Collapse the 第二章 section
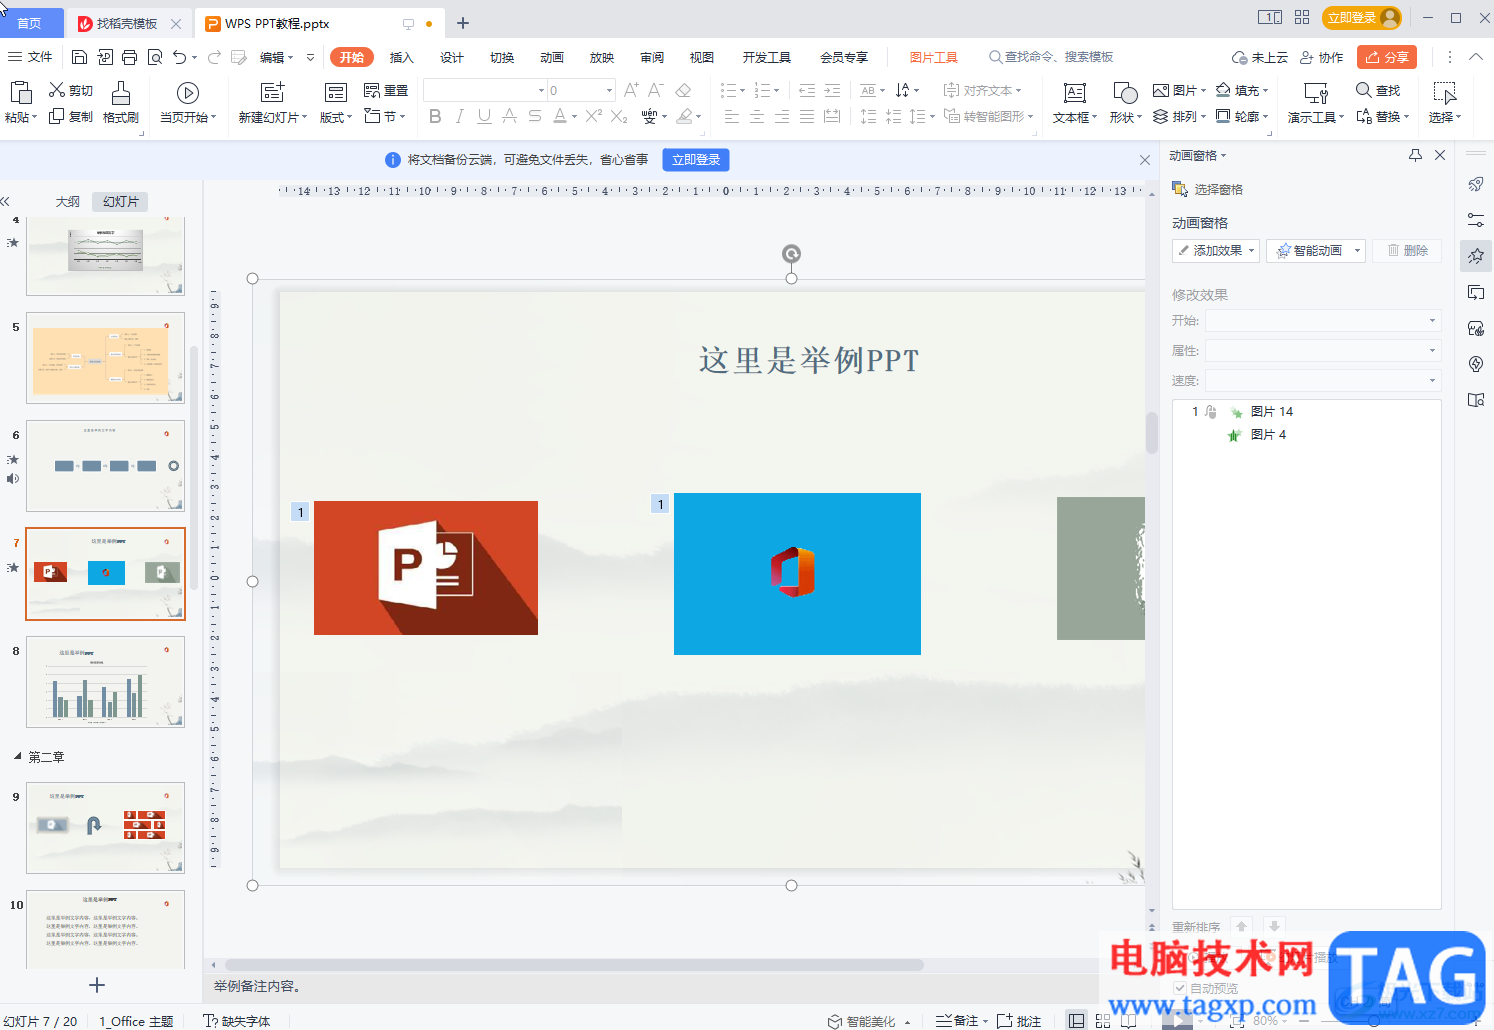The width and height of the screenshot is (1494, 1030). tap(17, 756)
